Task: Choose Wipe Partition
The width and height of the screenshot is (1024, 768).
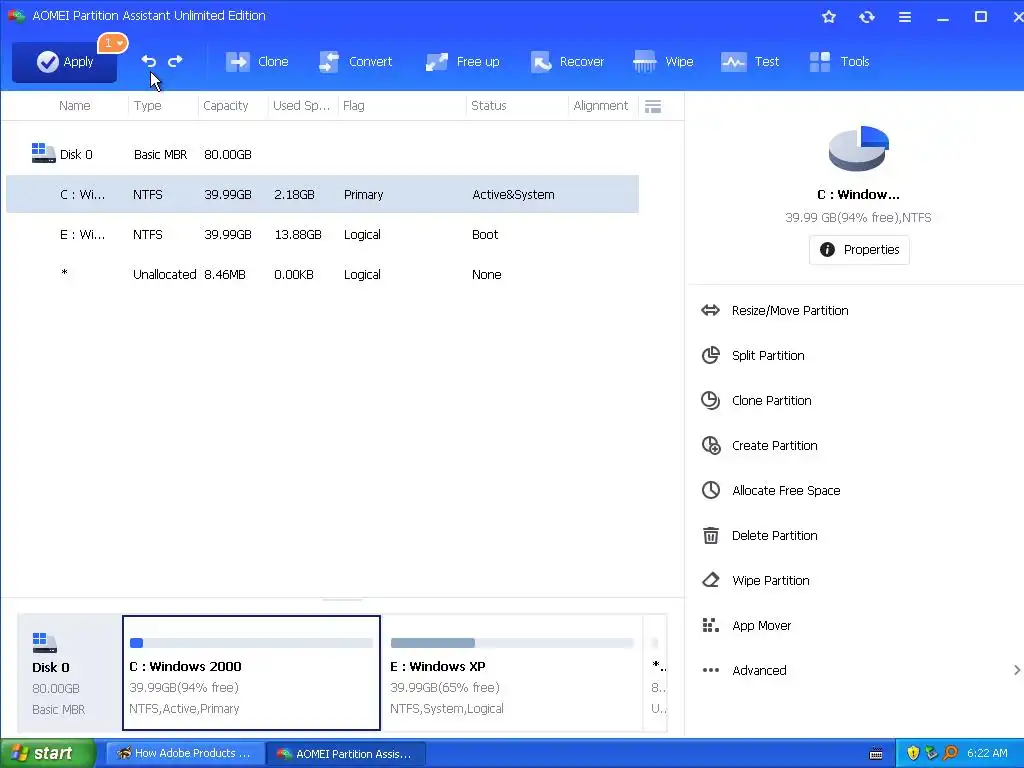Action: 771,581
